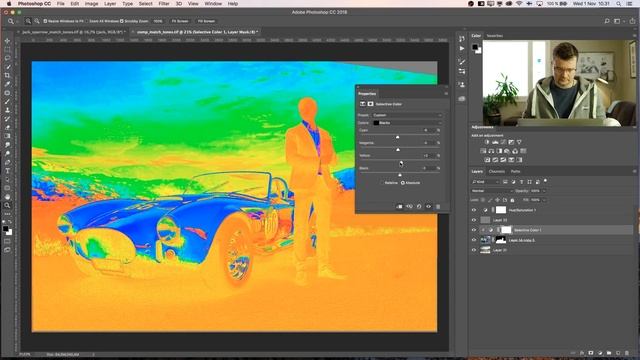
Task: Click the Selective Color 1 layer mask thumbnail
Action: coord(506,230)
